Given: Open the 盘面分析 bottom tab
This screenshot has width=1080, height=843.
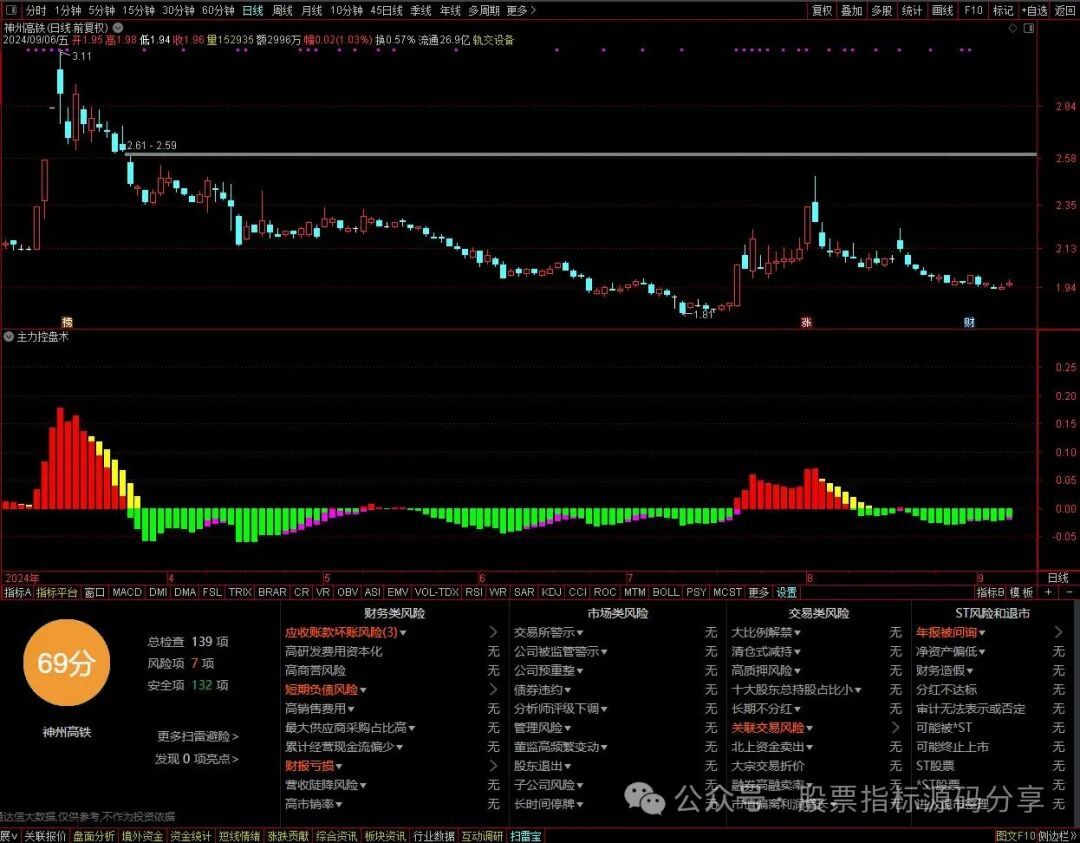Looking at the screenshot, I should click(94, 836).
